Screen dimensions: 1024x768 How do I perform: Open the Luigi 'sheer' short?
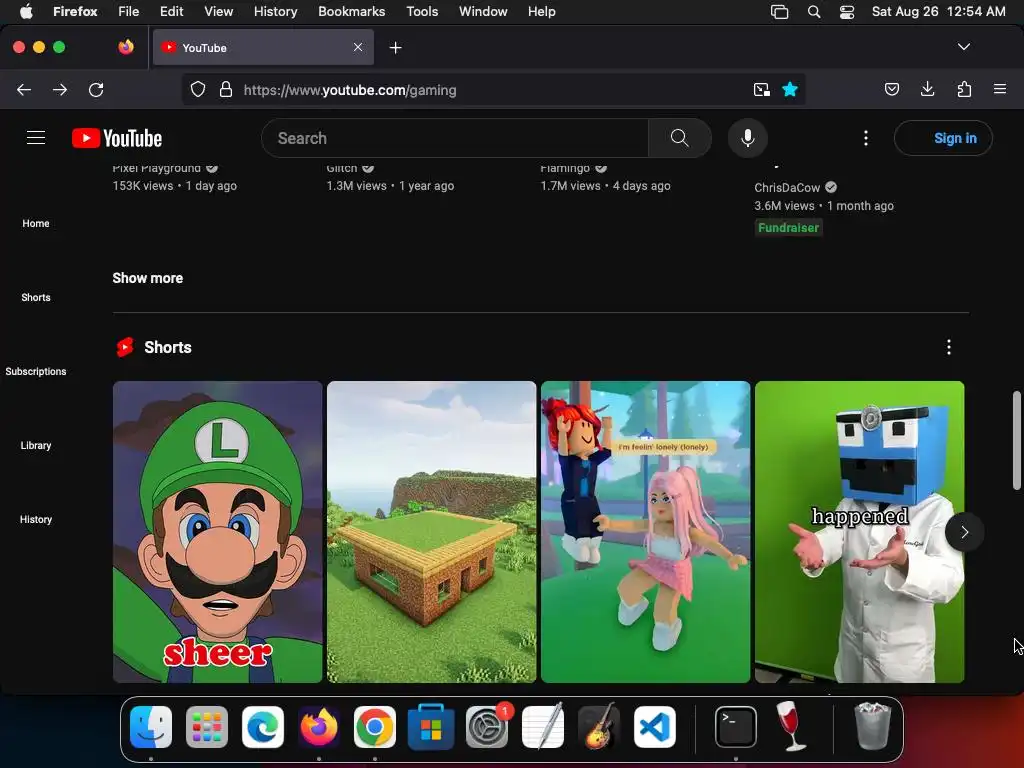[x=217, y=532]
